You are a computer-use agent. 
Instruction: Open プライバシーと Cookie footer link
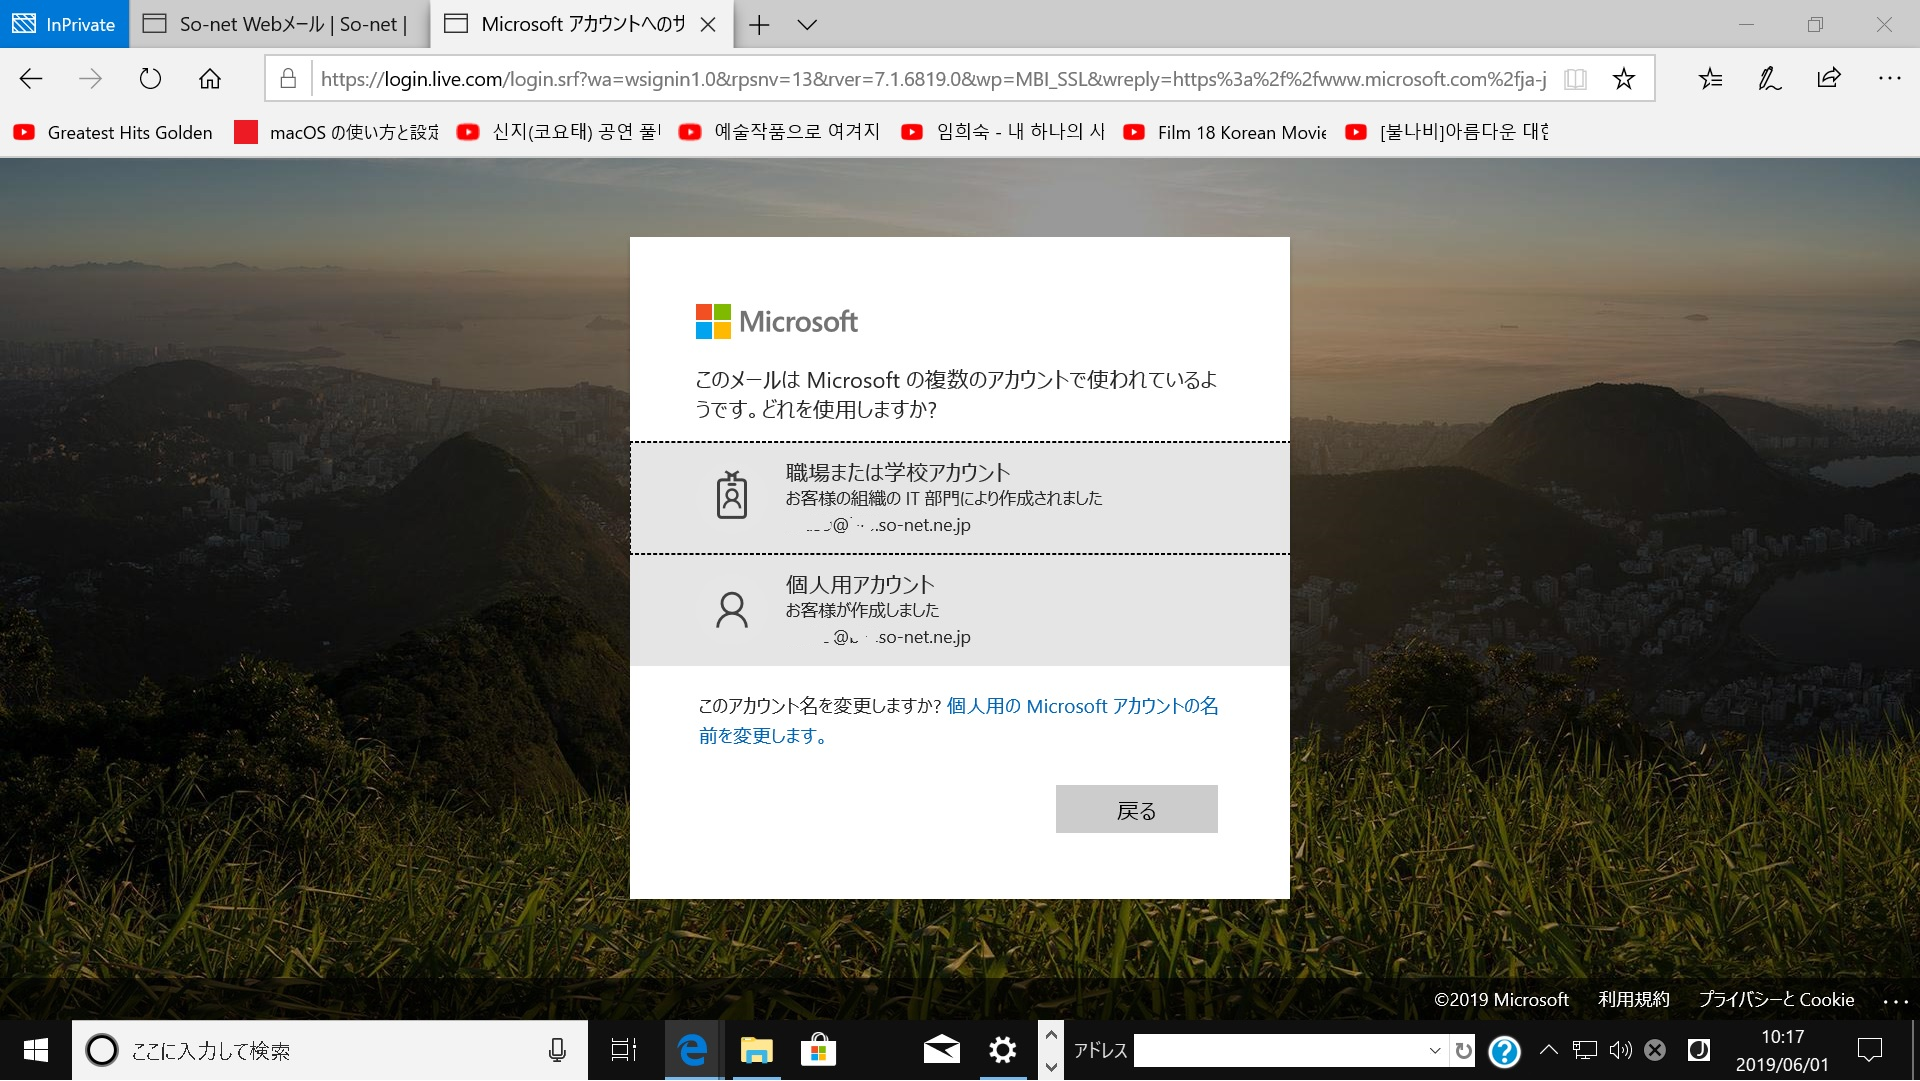pyautogui.click(x=1777, y=999)
